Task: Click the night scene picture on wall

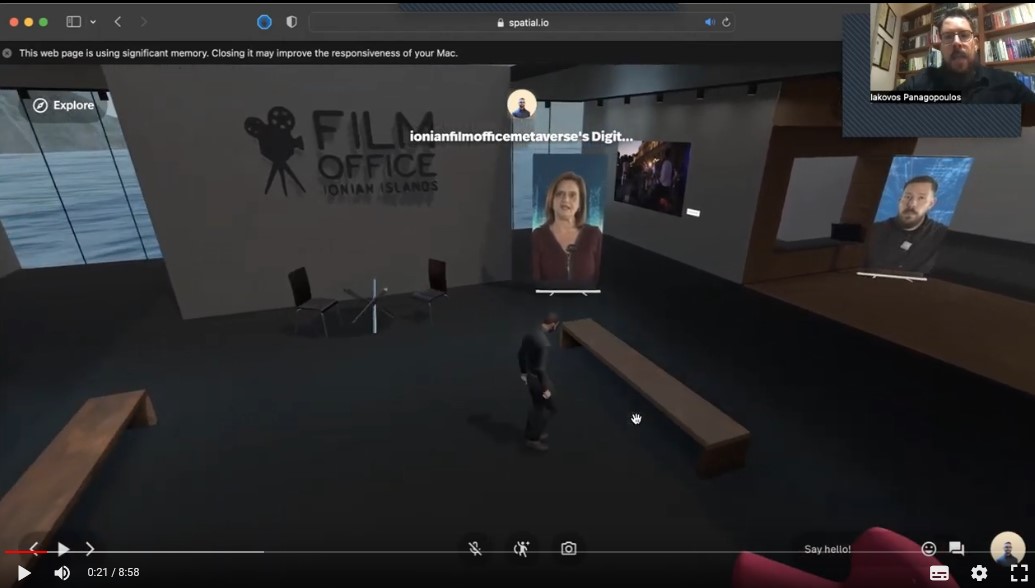Action: tap(652, 177)
